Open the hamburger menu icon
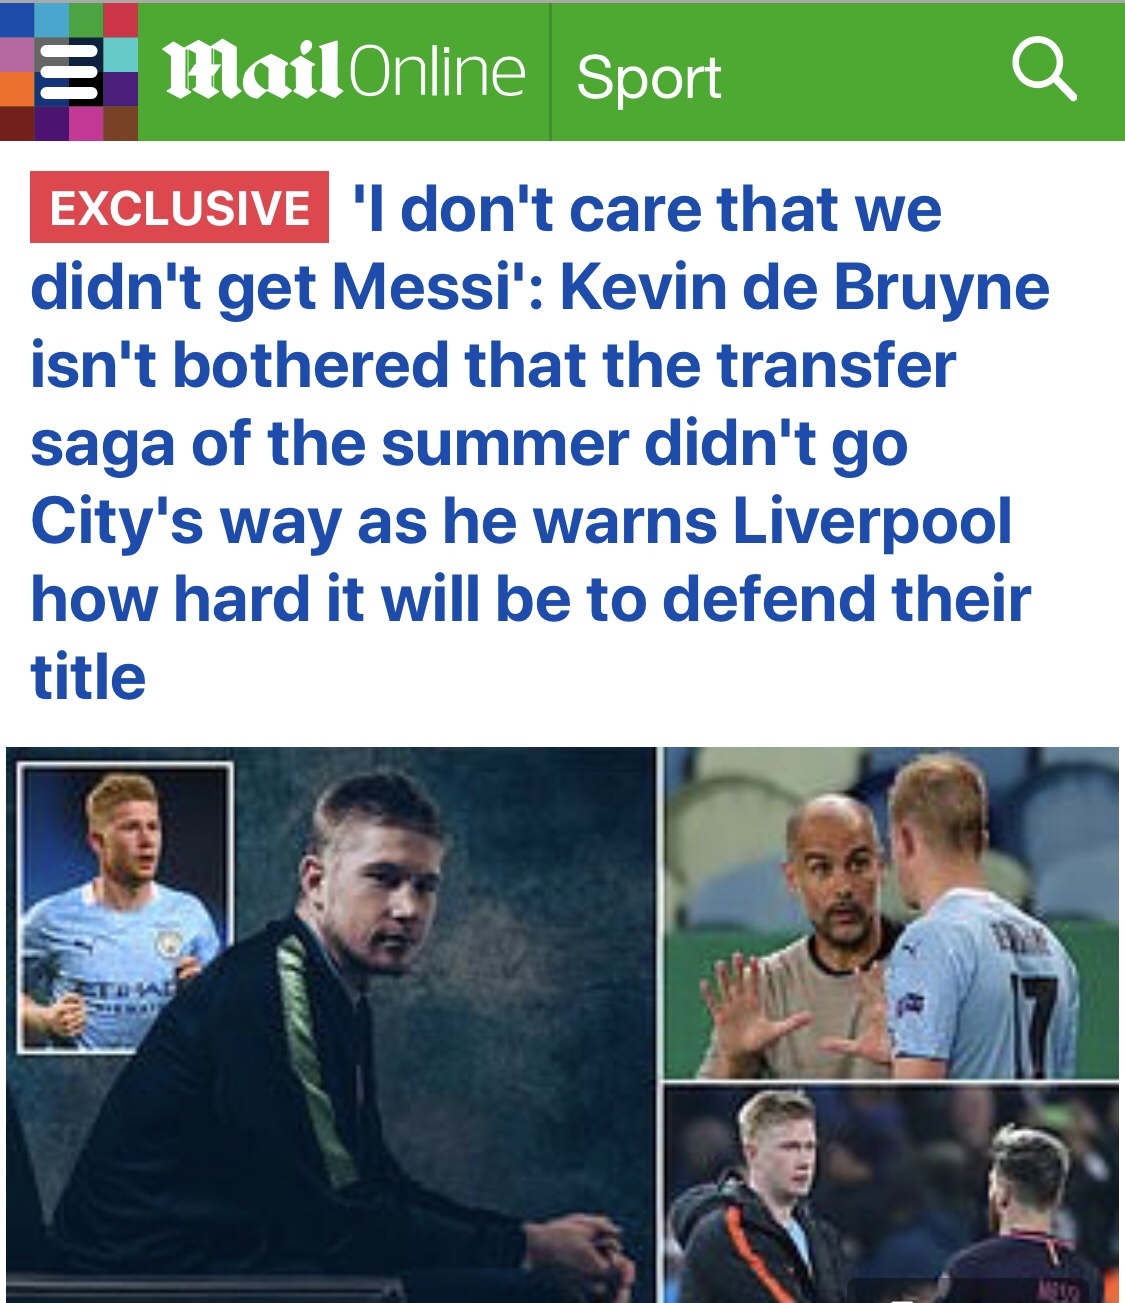Viewport: 1125px width, 1303px height. [69, 72]
